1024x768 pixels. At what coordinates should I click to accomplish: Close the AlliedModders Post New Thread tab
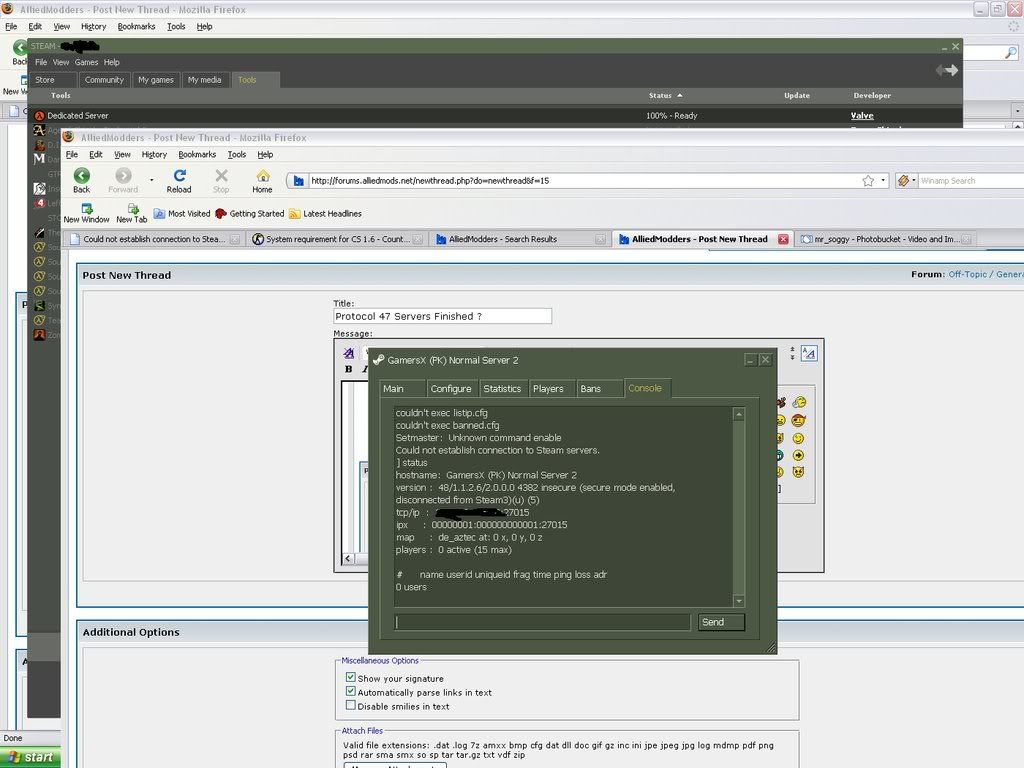[x=783, y=239]
